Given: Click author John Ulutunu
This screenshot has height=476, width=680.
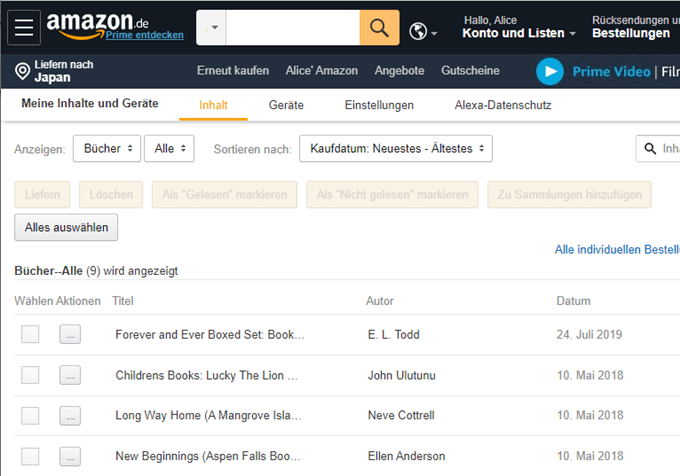Looking at the screenshot, I should [x=402, y=375].
